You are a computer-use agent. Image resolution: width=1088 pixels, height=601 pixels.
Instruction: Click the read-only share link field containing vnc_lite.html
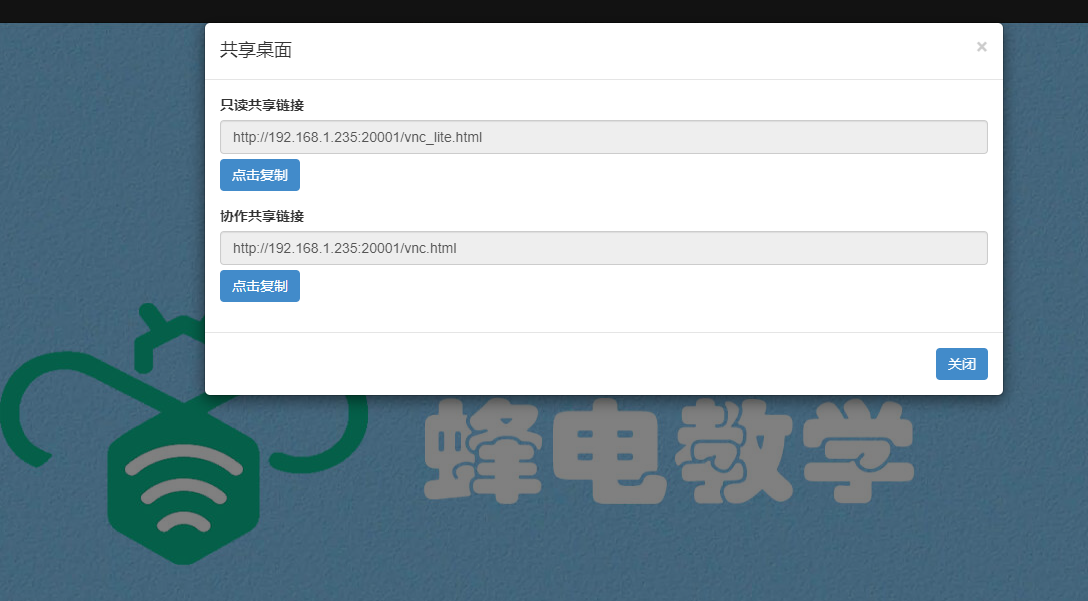pyautogui.click(x=604, y=137)
